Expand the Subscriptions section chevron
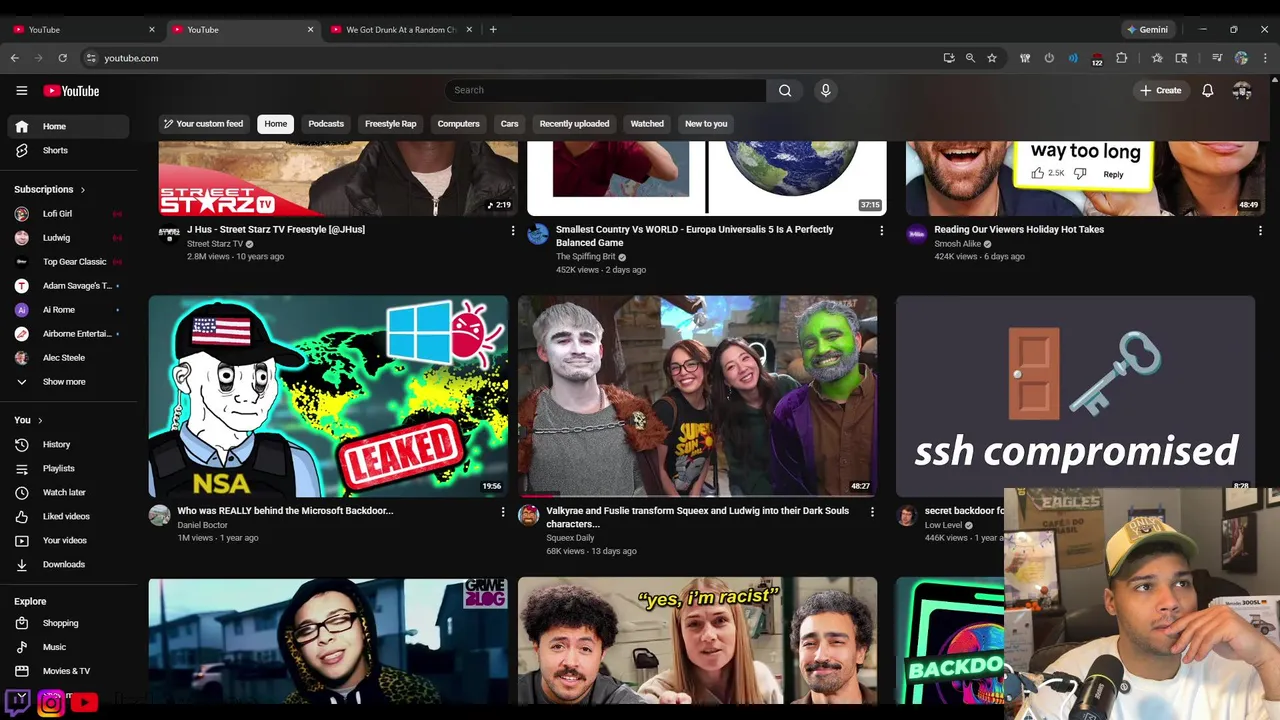Image resolution: width=1280 pixels, height=720 pixels. click(83, 190)
